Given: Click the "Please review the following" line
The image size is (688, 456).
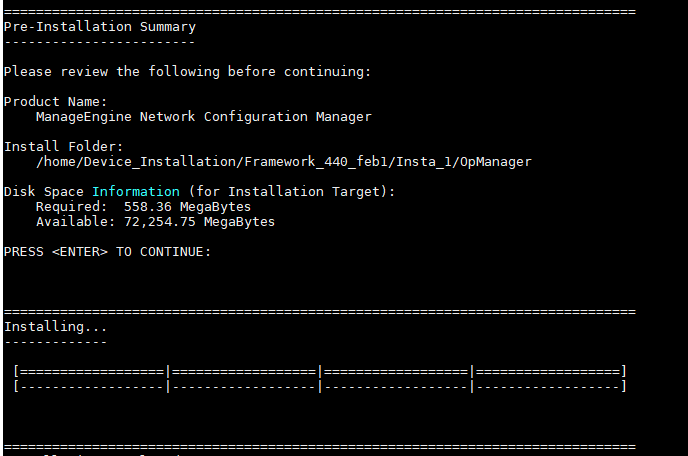Looking at the screenshot, I should [187, 72].
